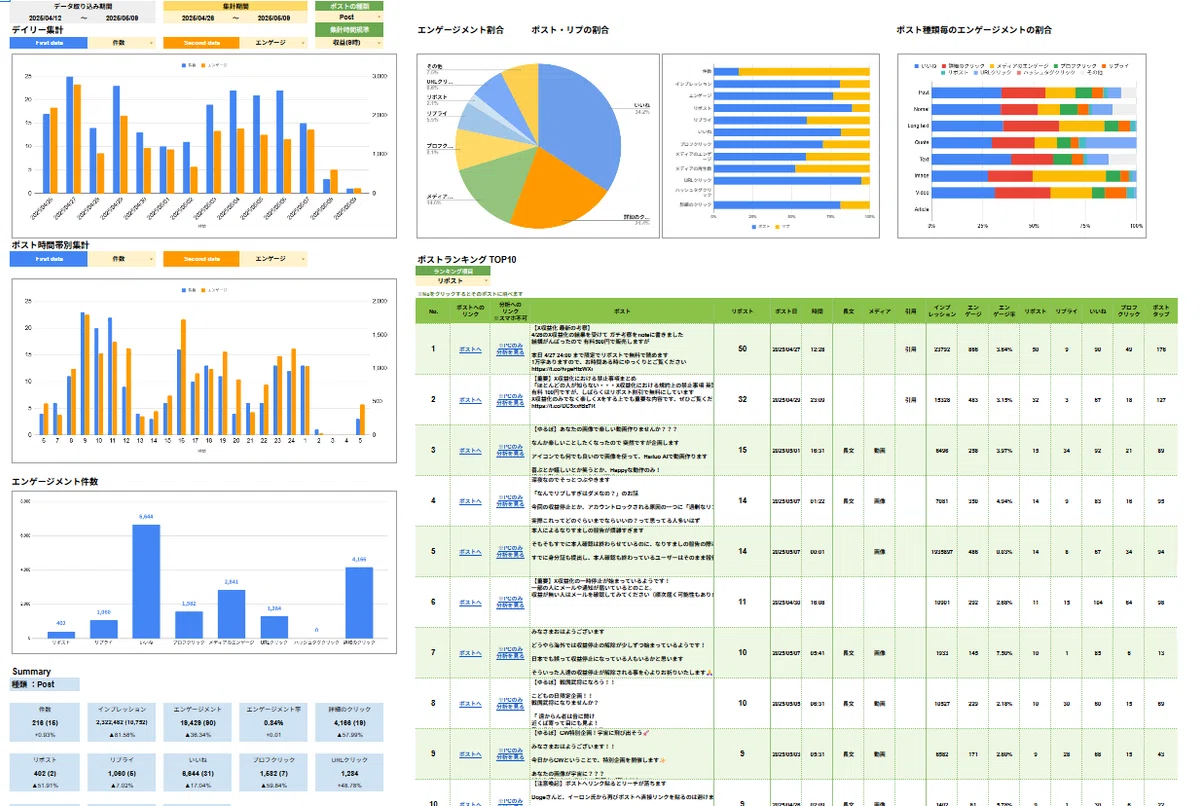Click ポストへ link in ranking row 8
Screen dimensions: 1200x806
click(470, 703)
